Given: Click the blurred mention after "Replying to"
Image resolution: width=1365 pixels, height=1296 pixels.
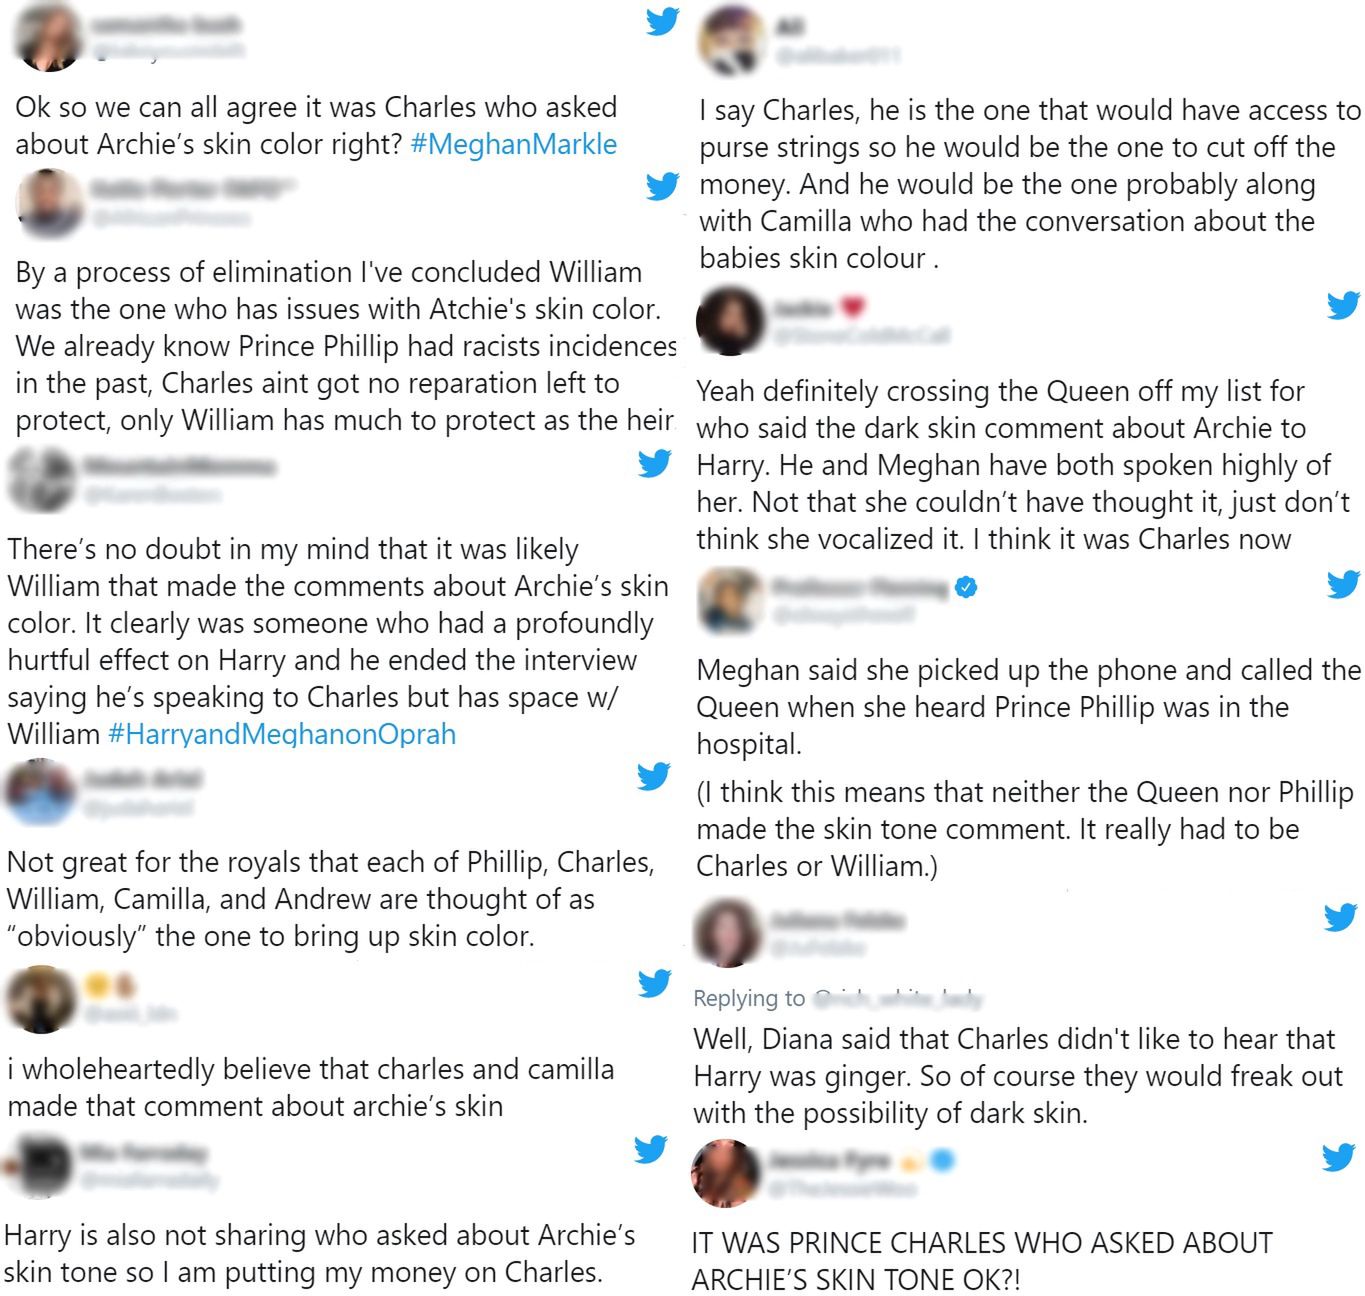Looking at the screenshot, I should [x=897, y=998].
